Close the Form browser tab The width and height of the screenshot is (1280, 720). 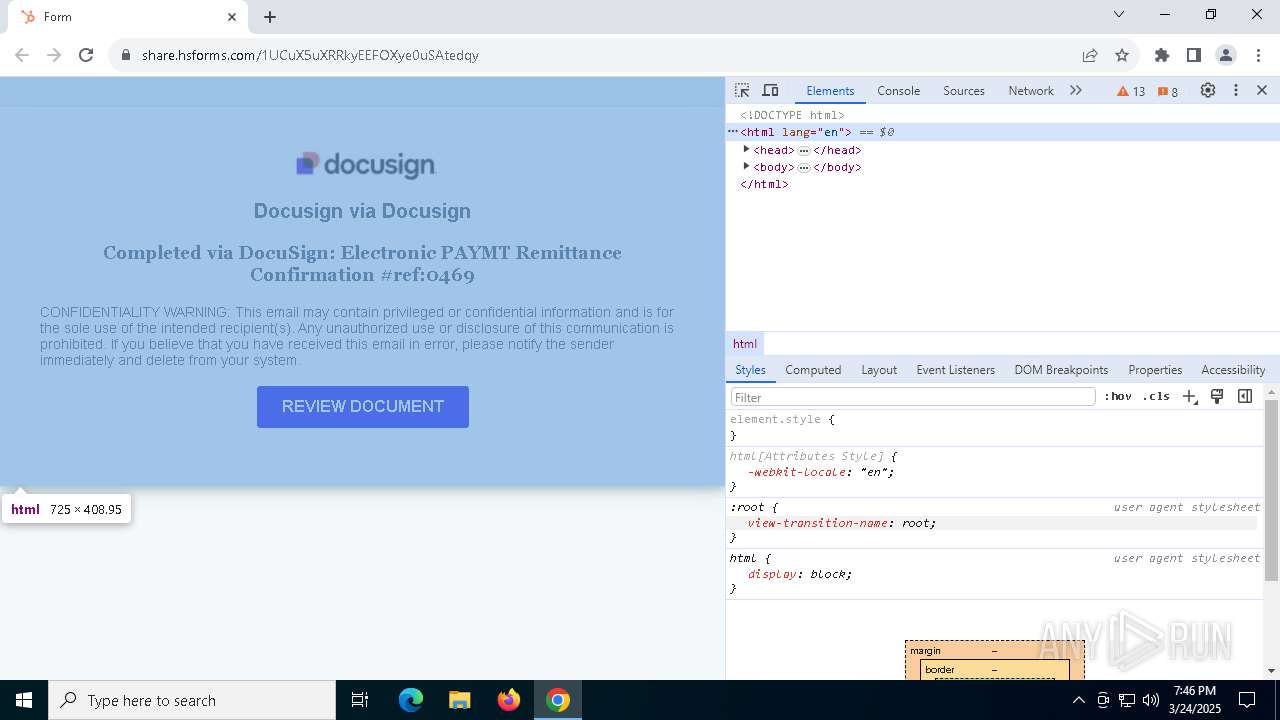coord(232,17)
